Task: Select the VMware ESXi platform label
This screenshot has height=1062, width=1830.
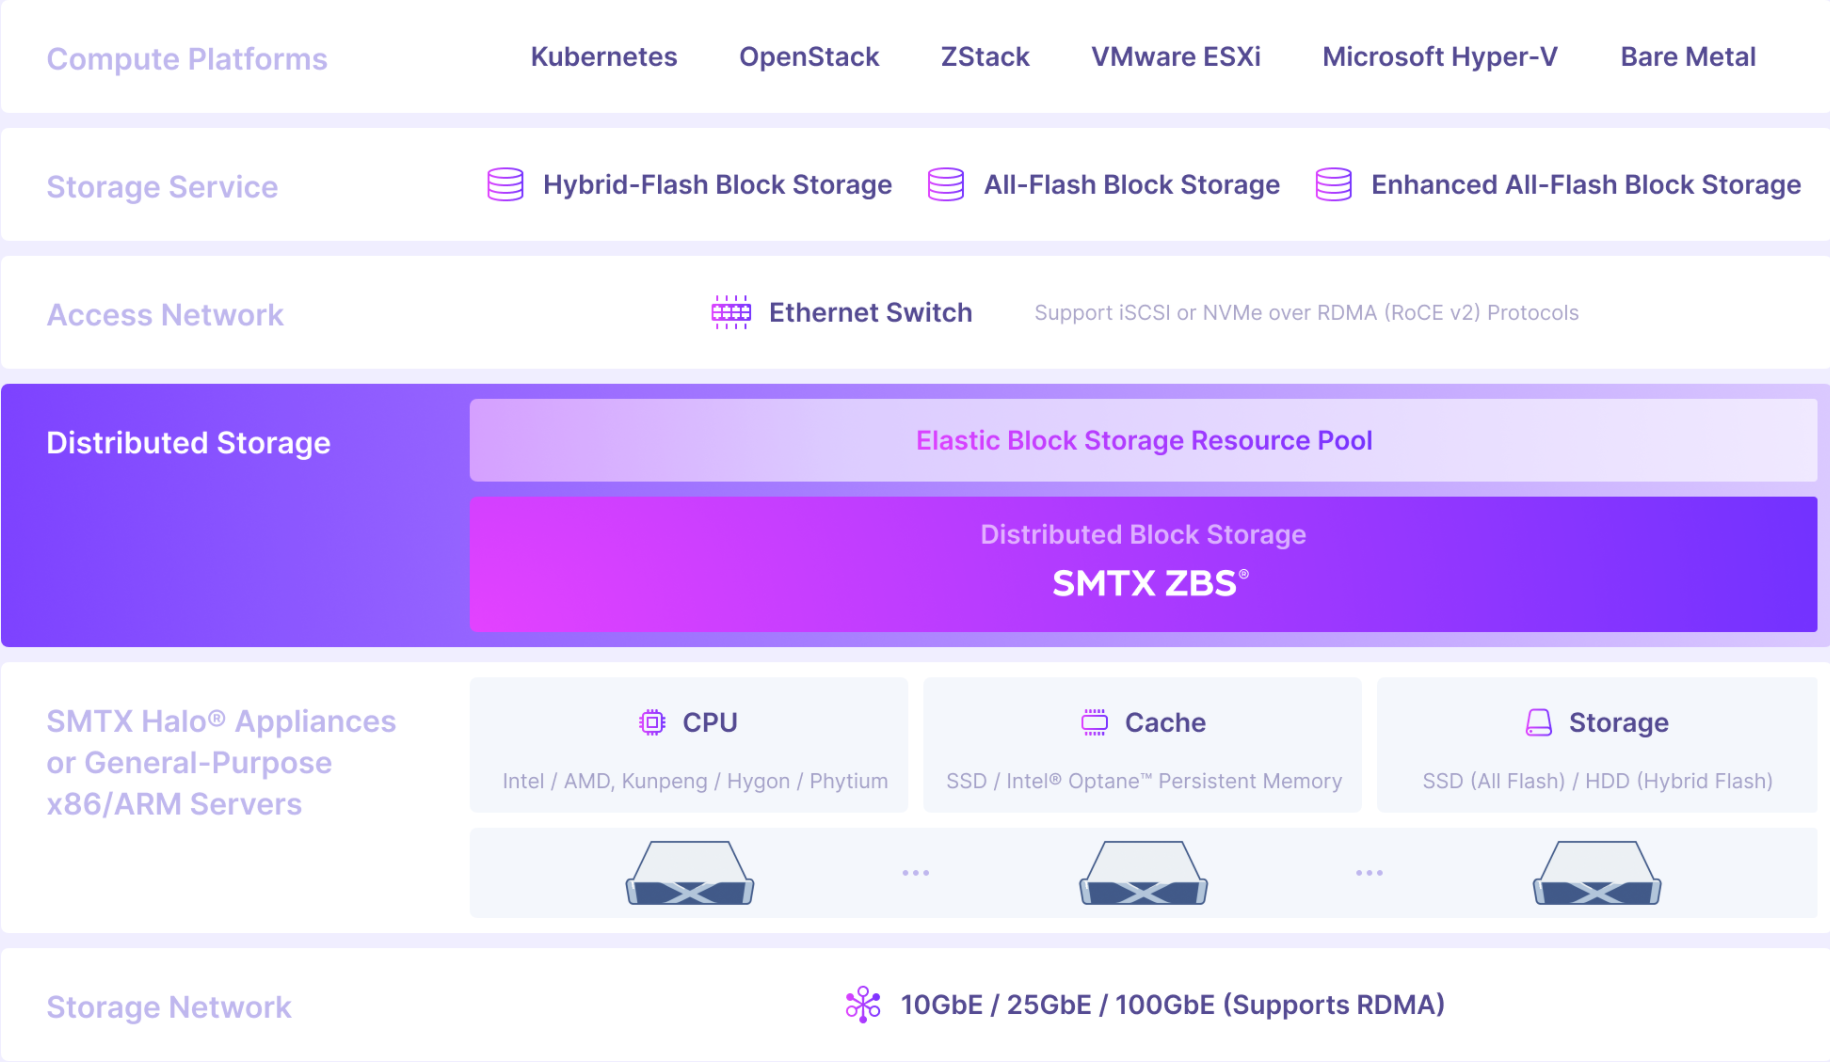Action: point(1176,57)
